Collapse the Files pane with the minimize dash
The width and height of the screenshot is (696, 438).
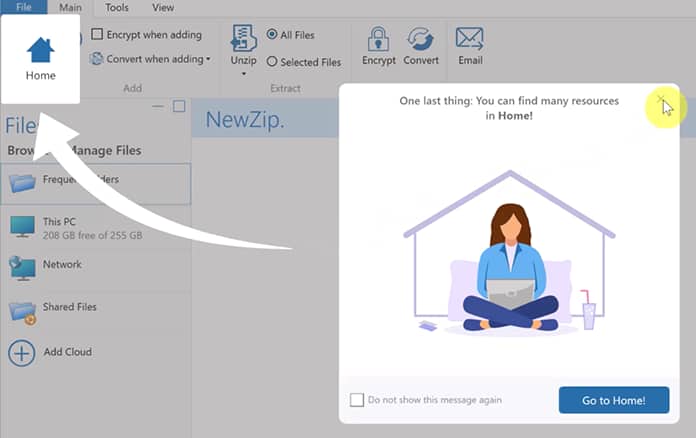(x=158, y=106)
